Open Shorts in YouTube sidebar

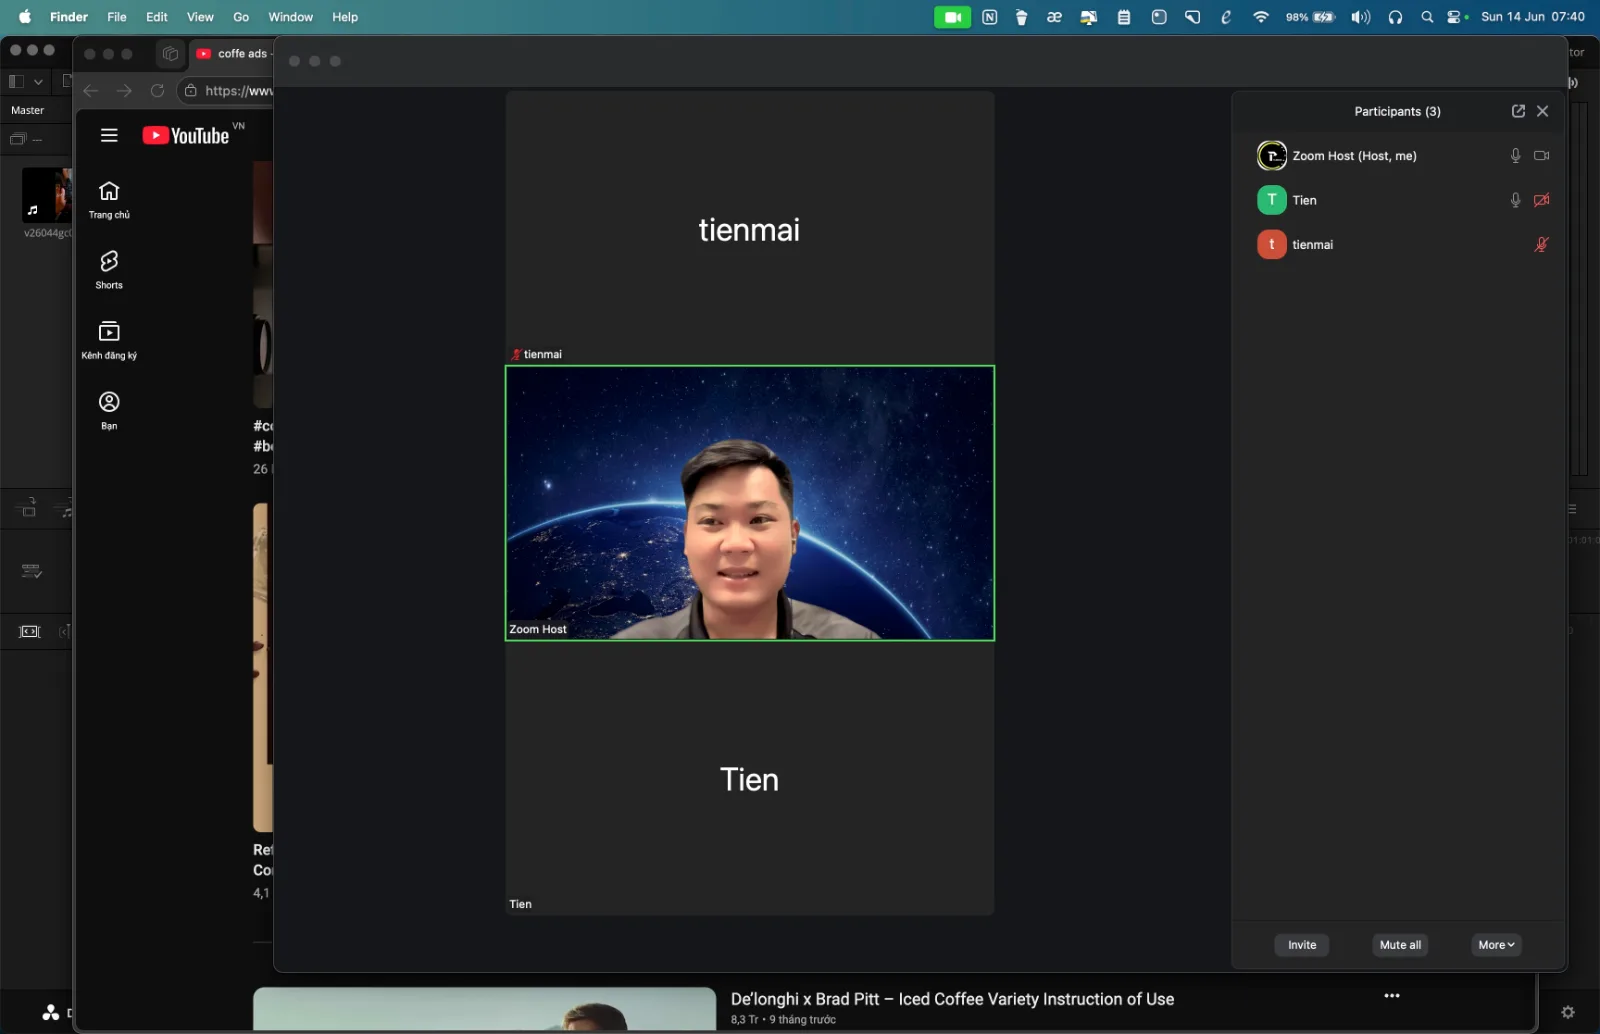pyautogui.click(x=109, y=270)
